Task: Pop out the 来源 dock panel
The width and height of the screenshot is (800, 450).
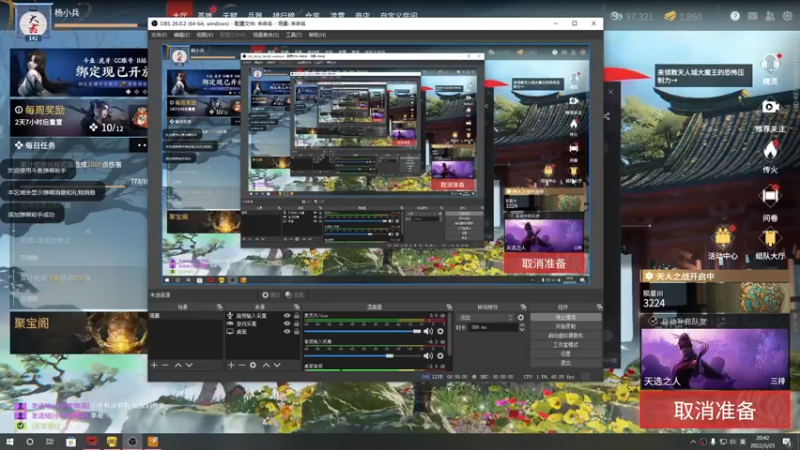Action: tap(296, 307)
